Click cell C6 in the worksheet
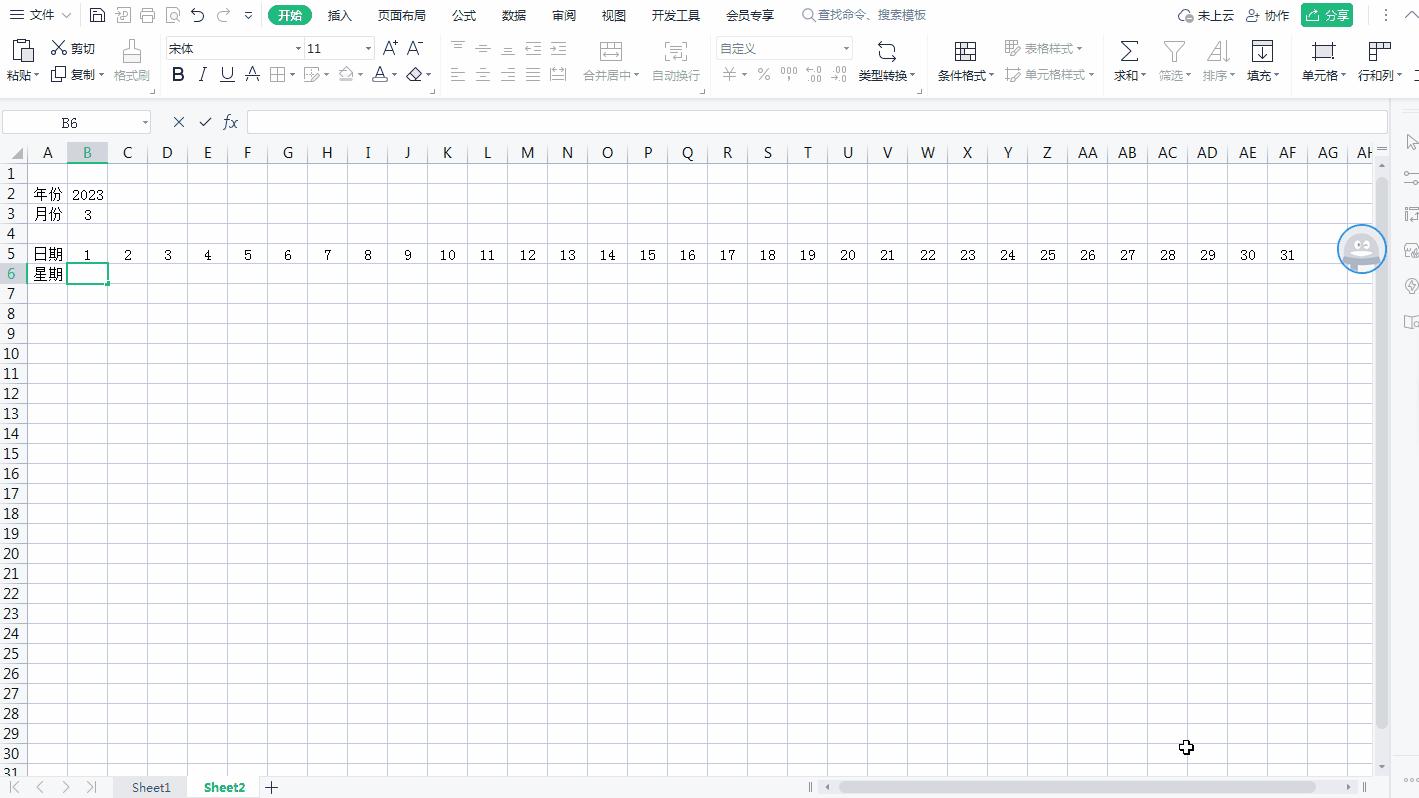1419x798 pixels. point(127,273)
